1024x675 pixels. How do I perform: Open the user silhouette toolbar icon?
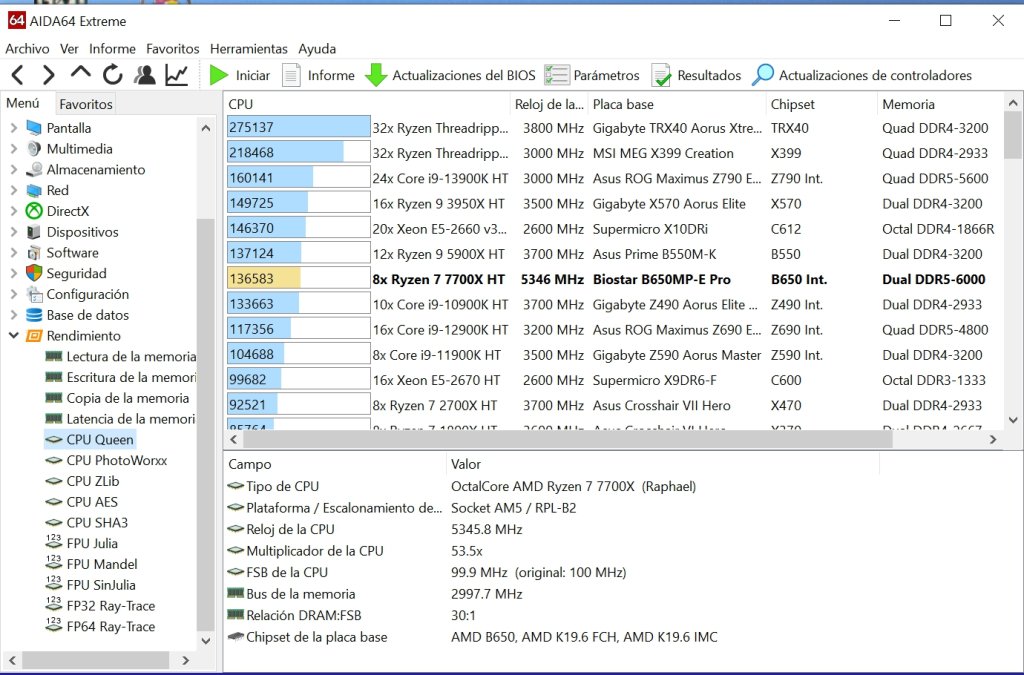144,75
